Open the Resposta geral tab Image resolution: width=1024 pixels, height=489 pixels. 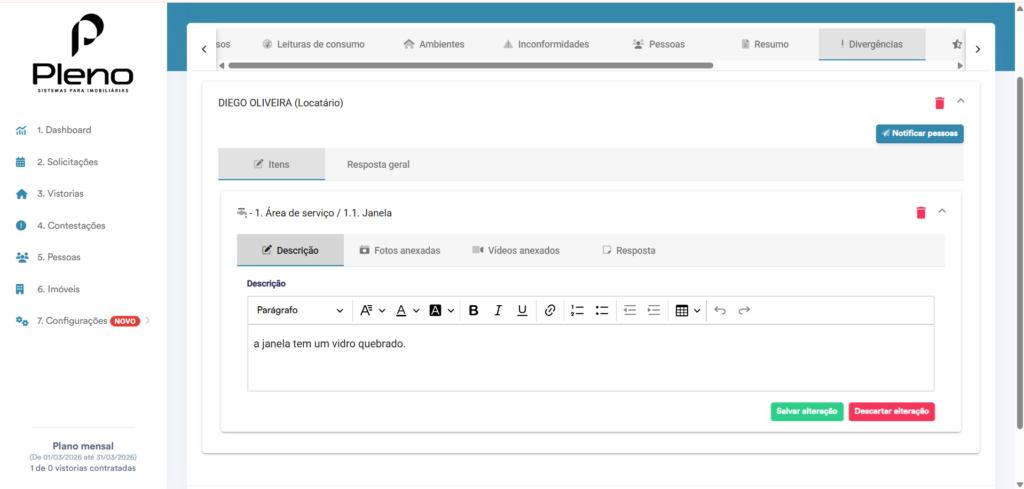pyautogui.click(x=378, y=164)
